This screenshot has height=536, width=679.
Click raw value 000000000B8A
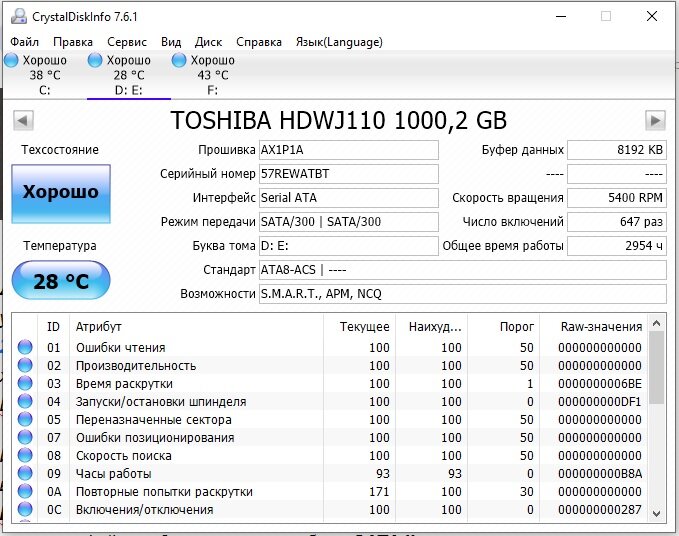(x=600, y=474)
